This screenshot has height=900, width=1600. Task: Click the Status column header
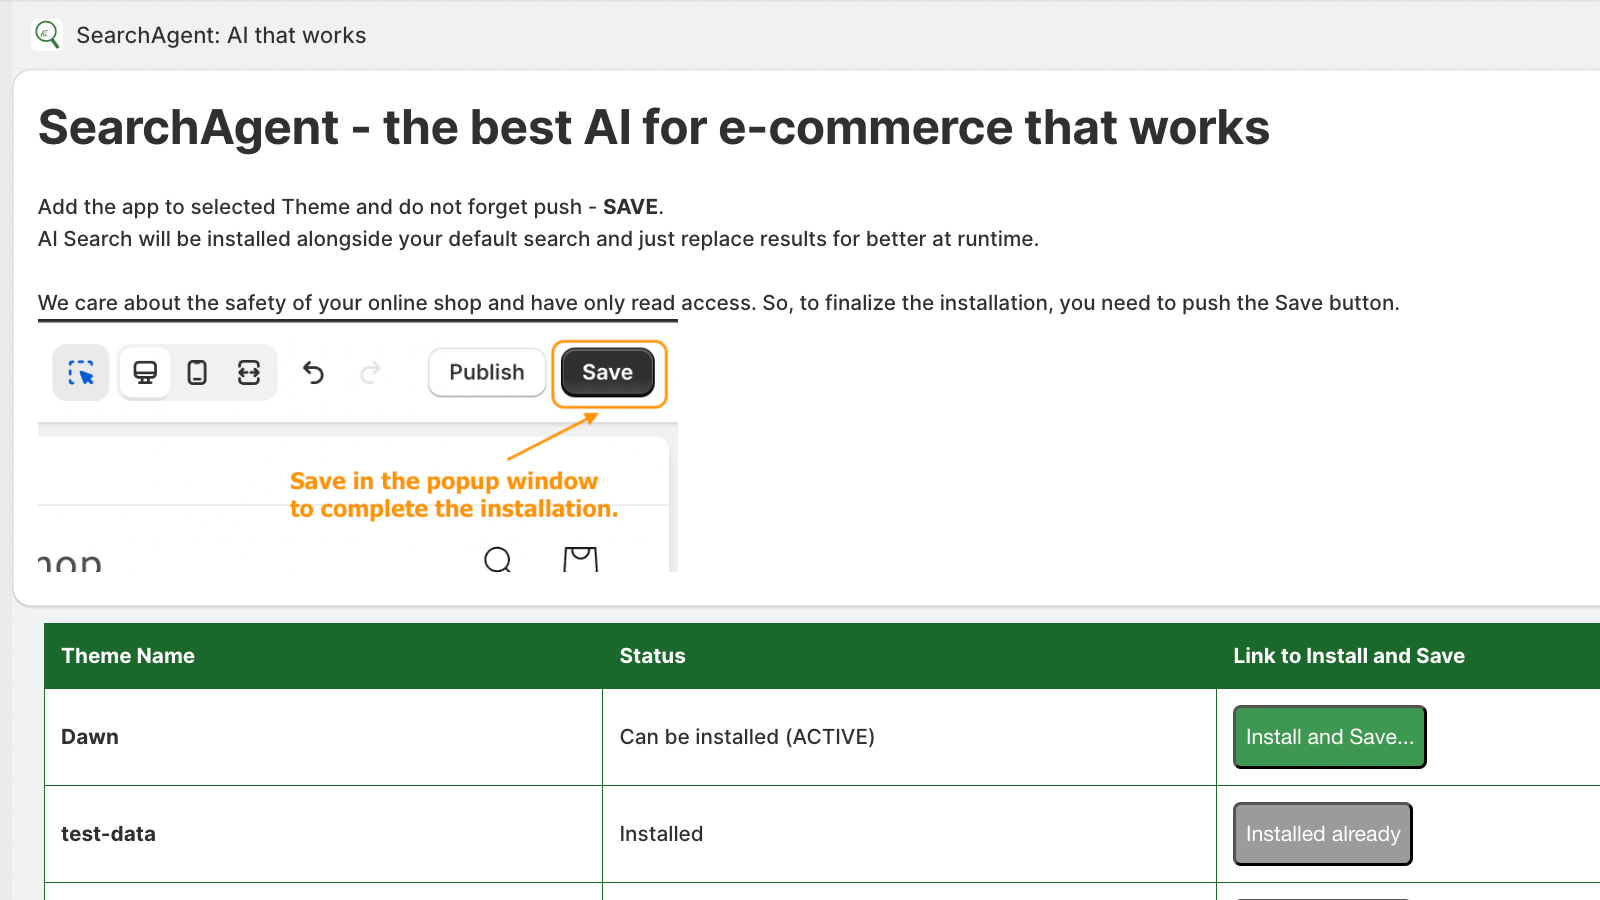pos(652,656)
